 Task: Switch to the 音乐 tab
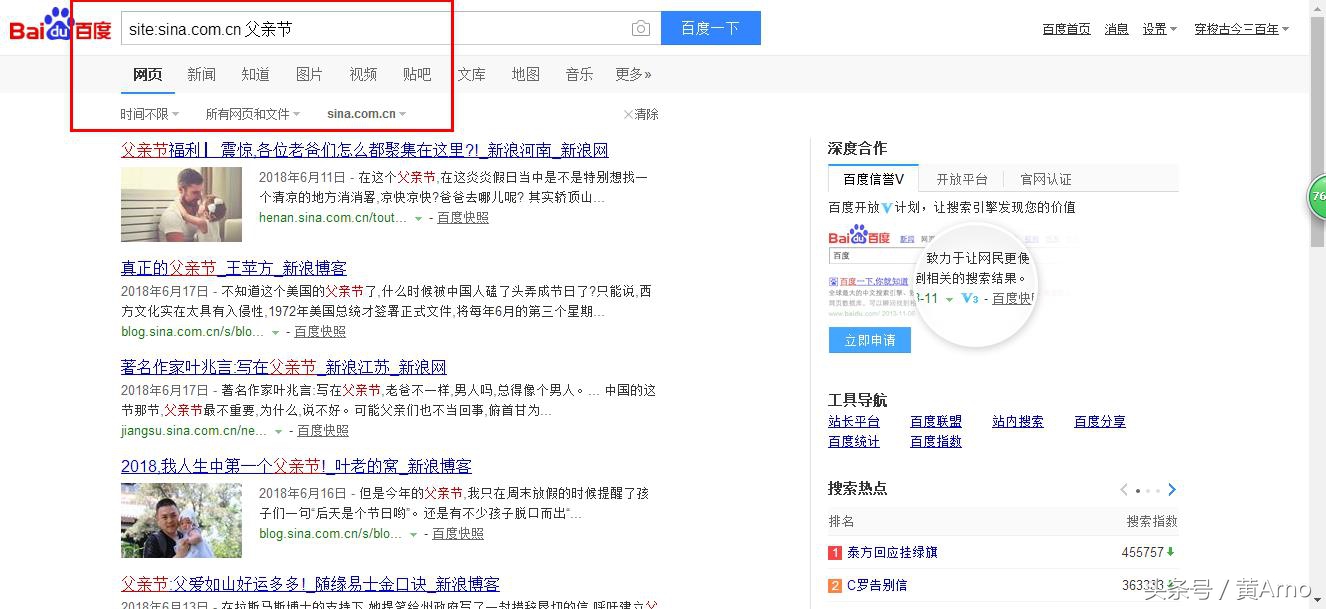580,74
